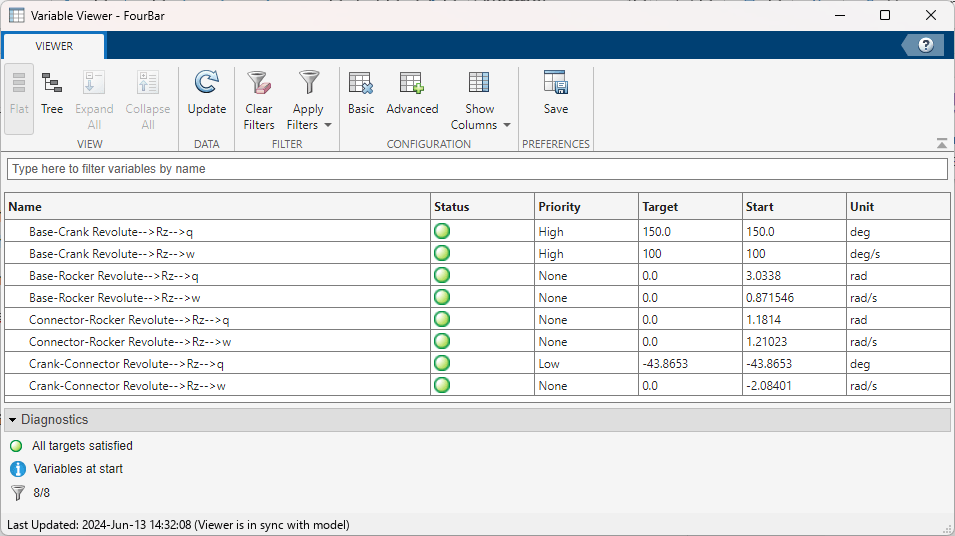955x536 pixels.
Task: Open Apply Filters dropdown
Action: [x=309, y=100]
